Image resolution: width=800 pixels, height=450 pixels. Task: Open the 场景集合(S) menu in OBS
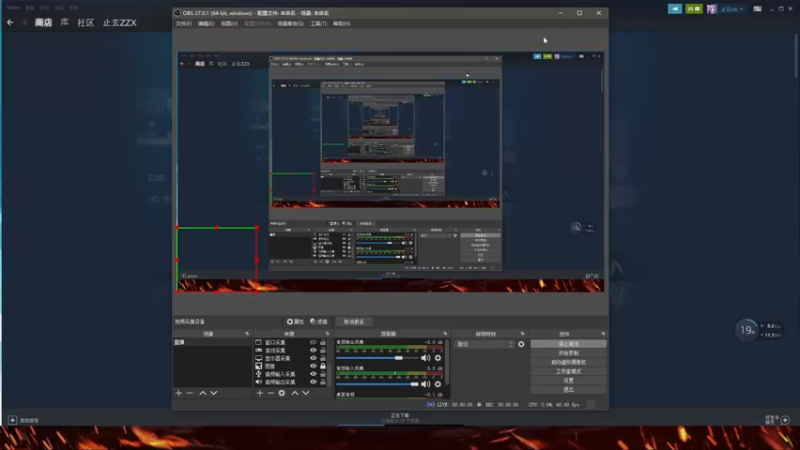[x=290, y=23]
